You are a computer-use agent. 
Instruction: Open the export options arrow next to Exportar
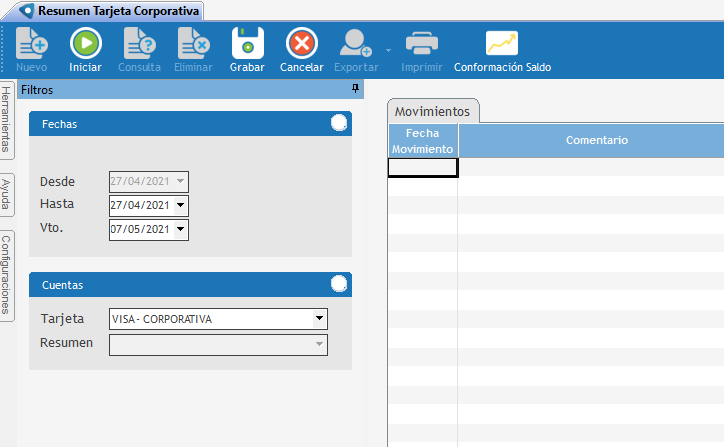(x=387, y=48)
